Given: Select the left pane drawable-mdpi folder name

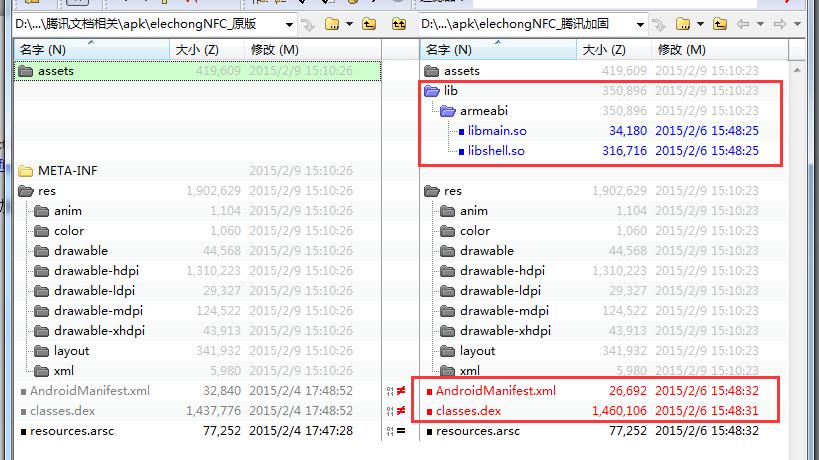Looking at the screenshot, I should (98, 311).
